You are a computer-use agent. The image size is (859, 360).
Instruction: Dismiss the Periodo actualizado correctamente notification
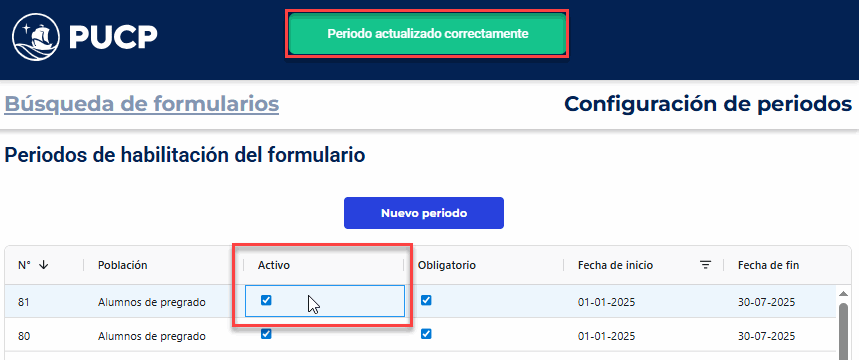coord(427,34)
